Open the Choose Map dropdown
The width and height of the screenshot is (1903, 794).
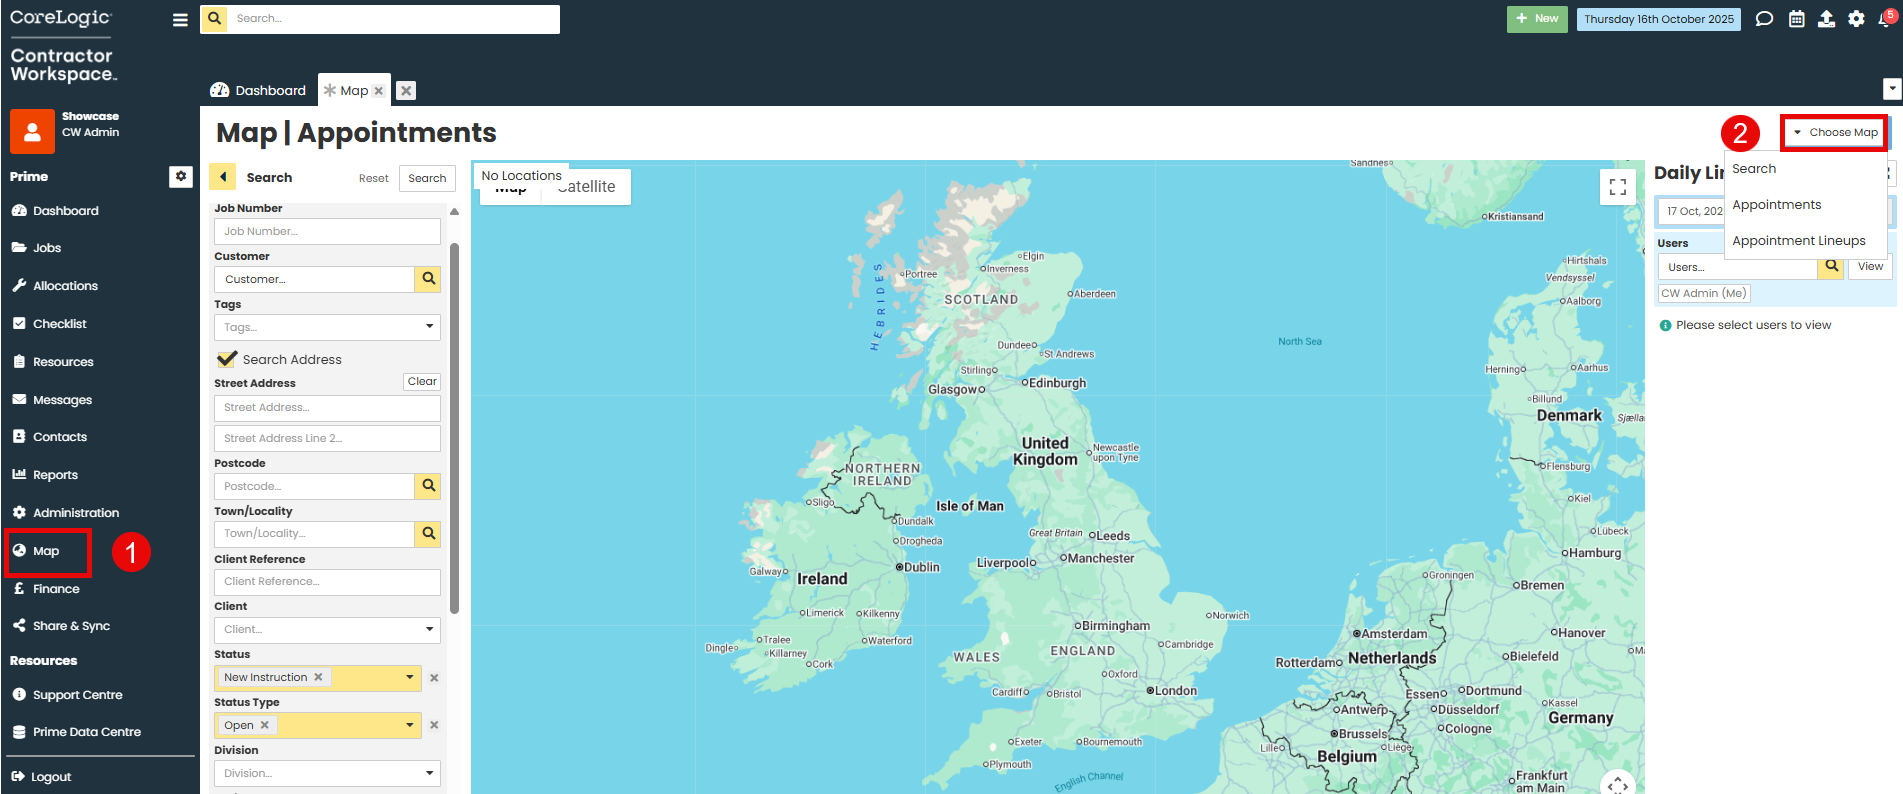click(1834, 132)
